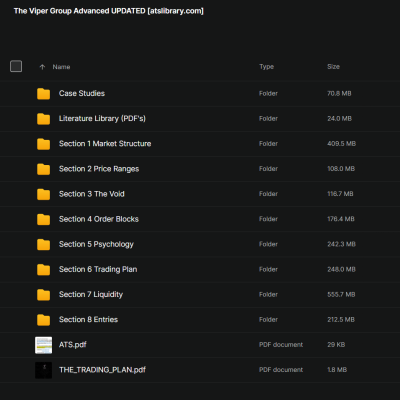Click the 'Section 2 Price Ranges' name
Viewport: 400px width, 400px height.
[x=99, y=169]
